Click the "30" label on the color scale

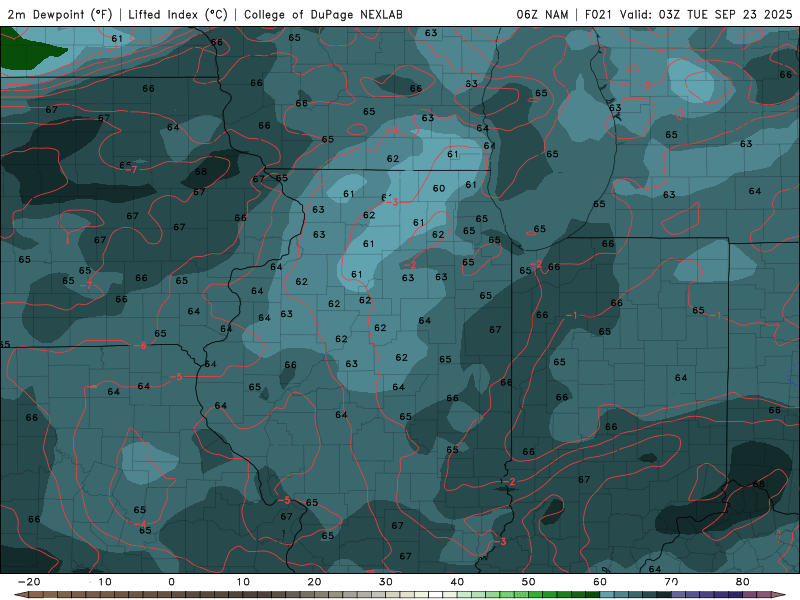point(386,582)
